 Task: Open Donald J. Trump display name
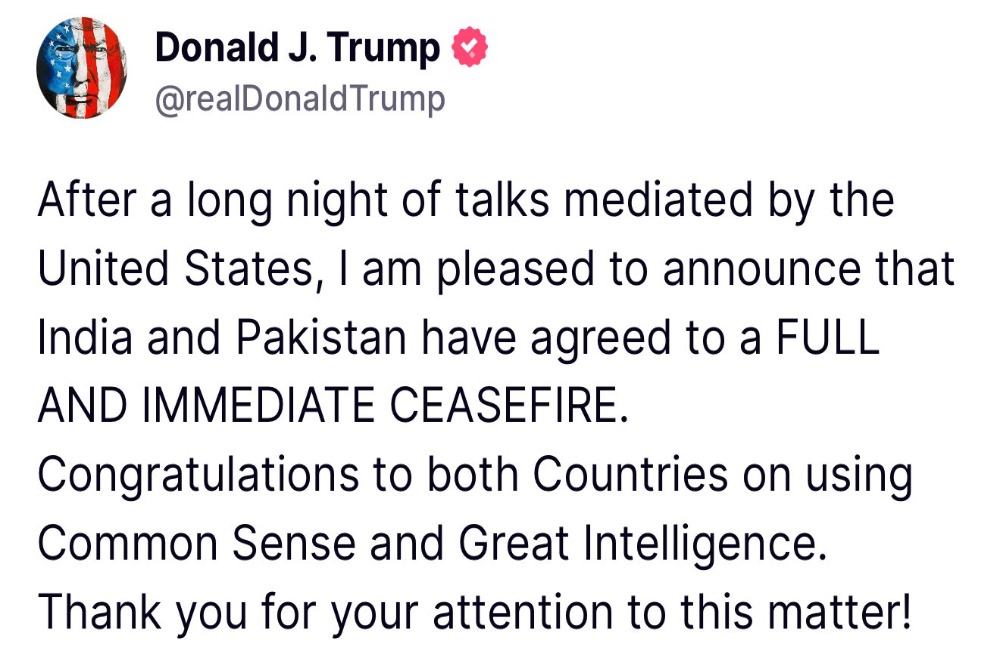pos(297,48)
